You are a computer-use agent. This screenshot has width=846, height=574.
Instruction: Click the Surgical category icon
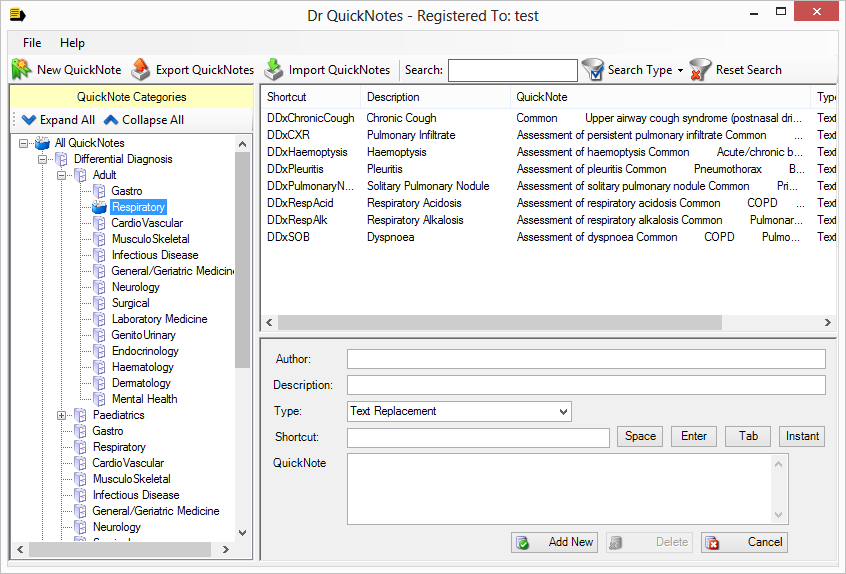point(99,303)
